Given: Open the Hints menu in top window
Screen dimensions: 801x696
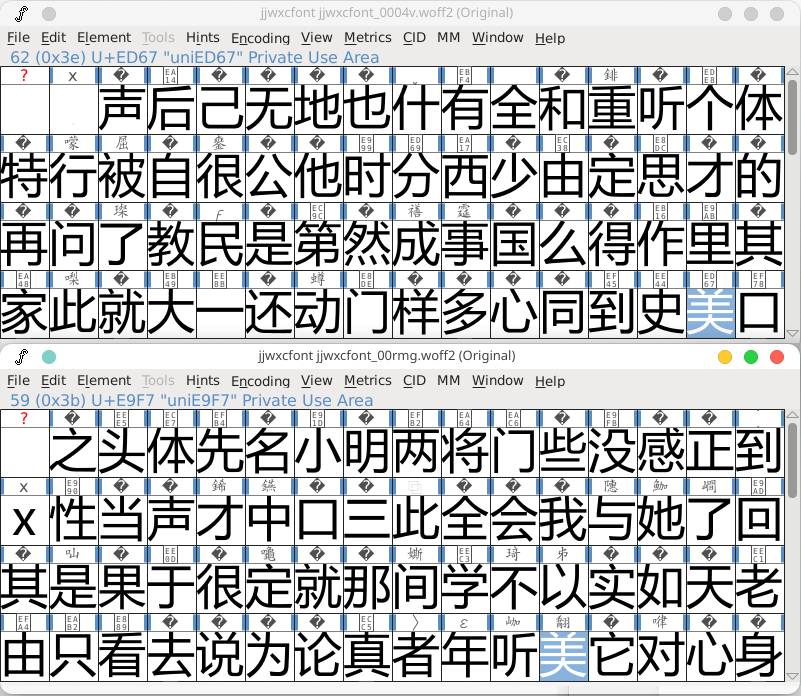Looking at the screenshot, I should tap(203, 38).
